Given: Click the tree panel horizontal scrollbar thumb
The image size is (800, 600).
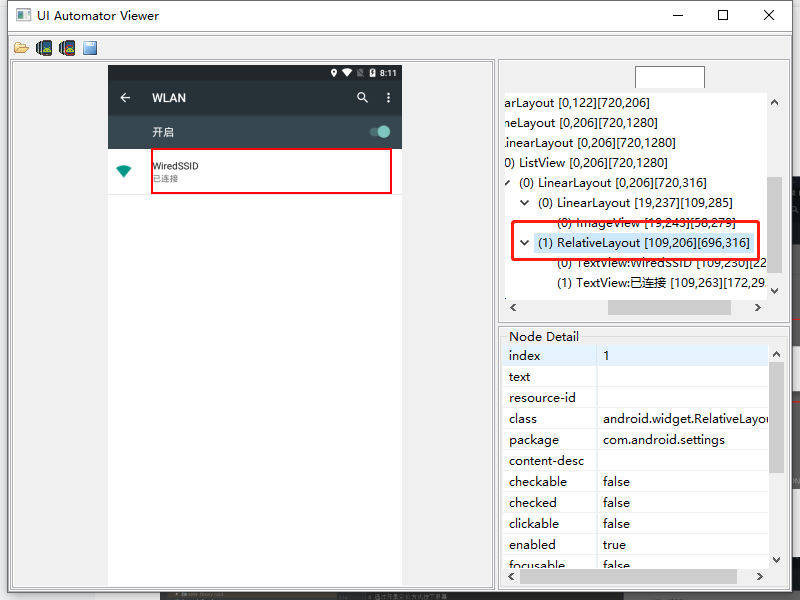Looking at the screenshot, I should coord(669,307).
